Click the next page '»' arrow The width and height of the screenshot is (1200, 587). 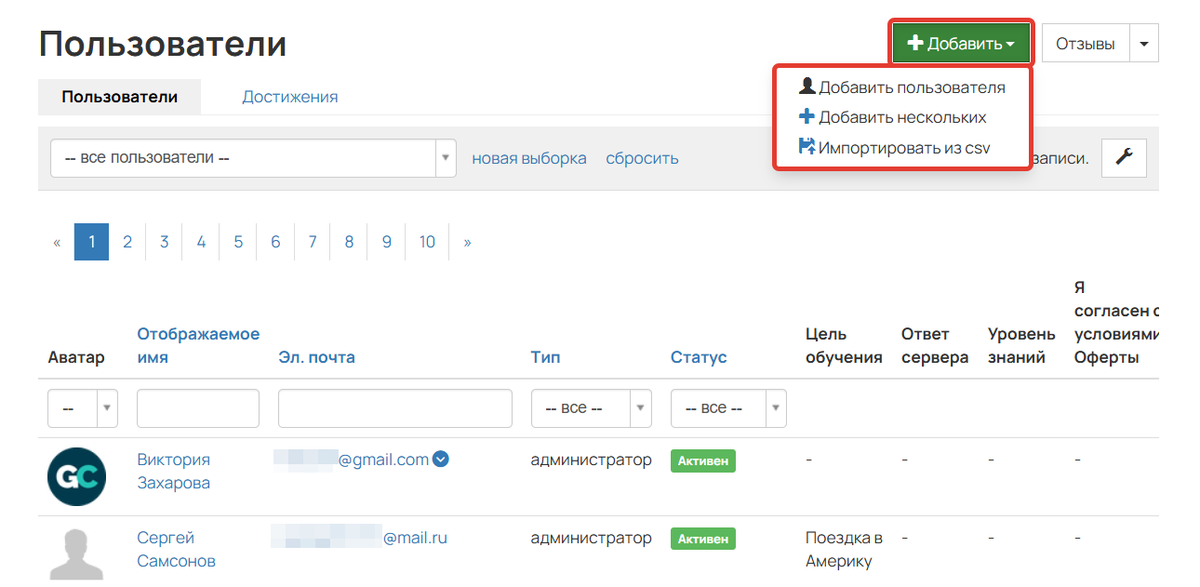pyautogui.click(x=467, y=242)
